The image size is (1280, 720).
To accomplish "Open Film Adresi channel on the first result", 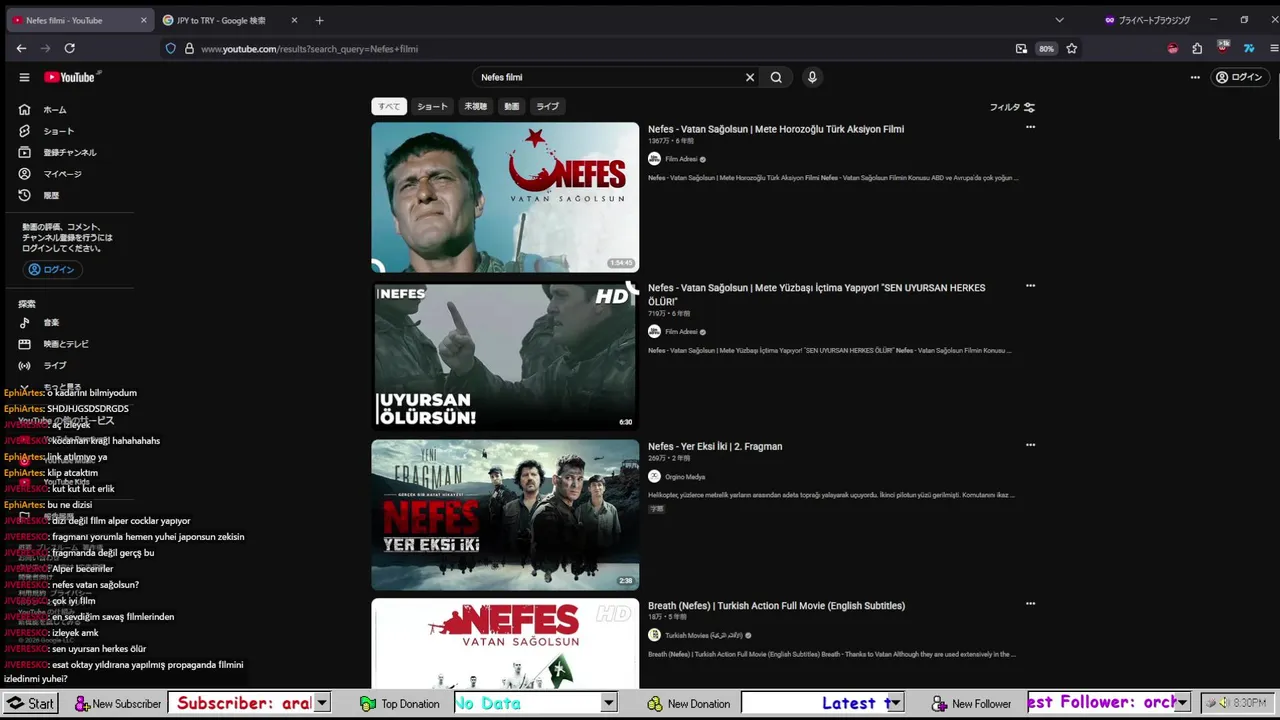I will (x=681, y=159).
